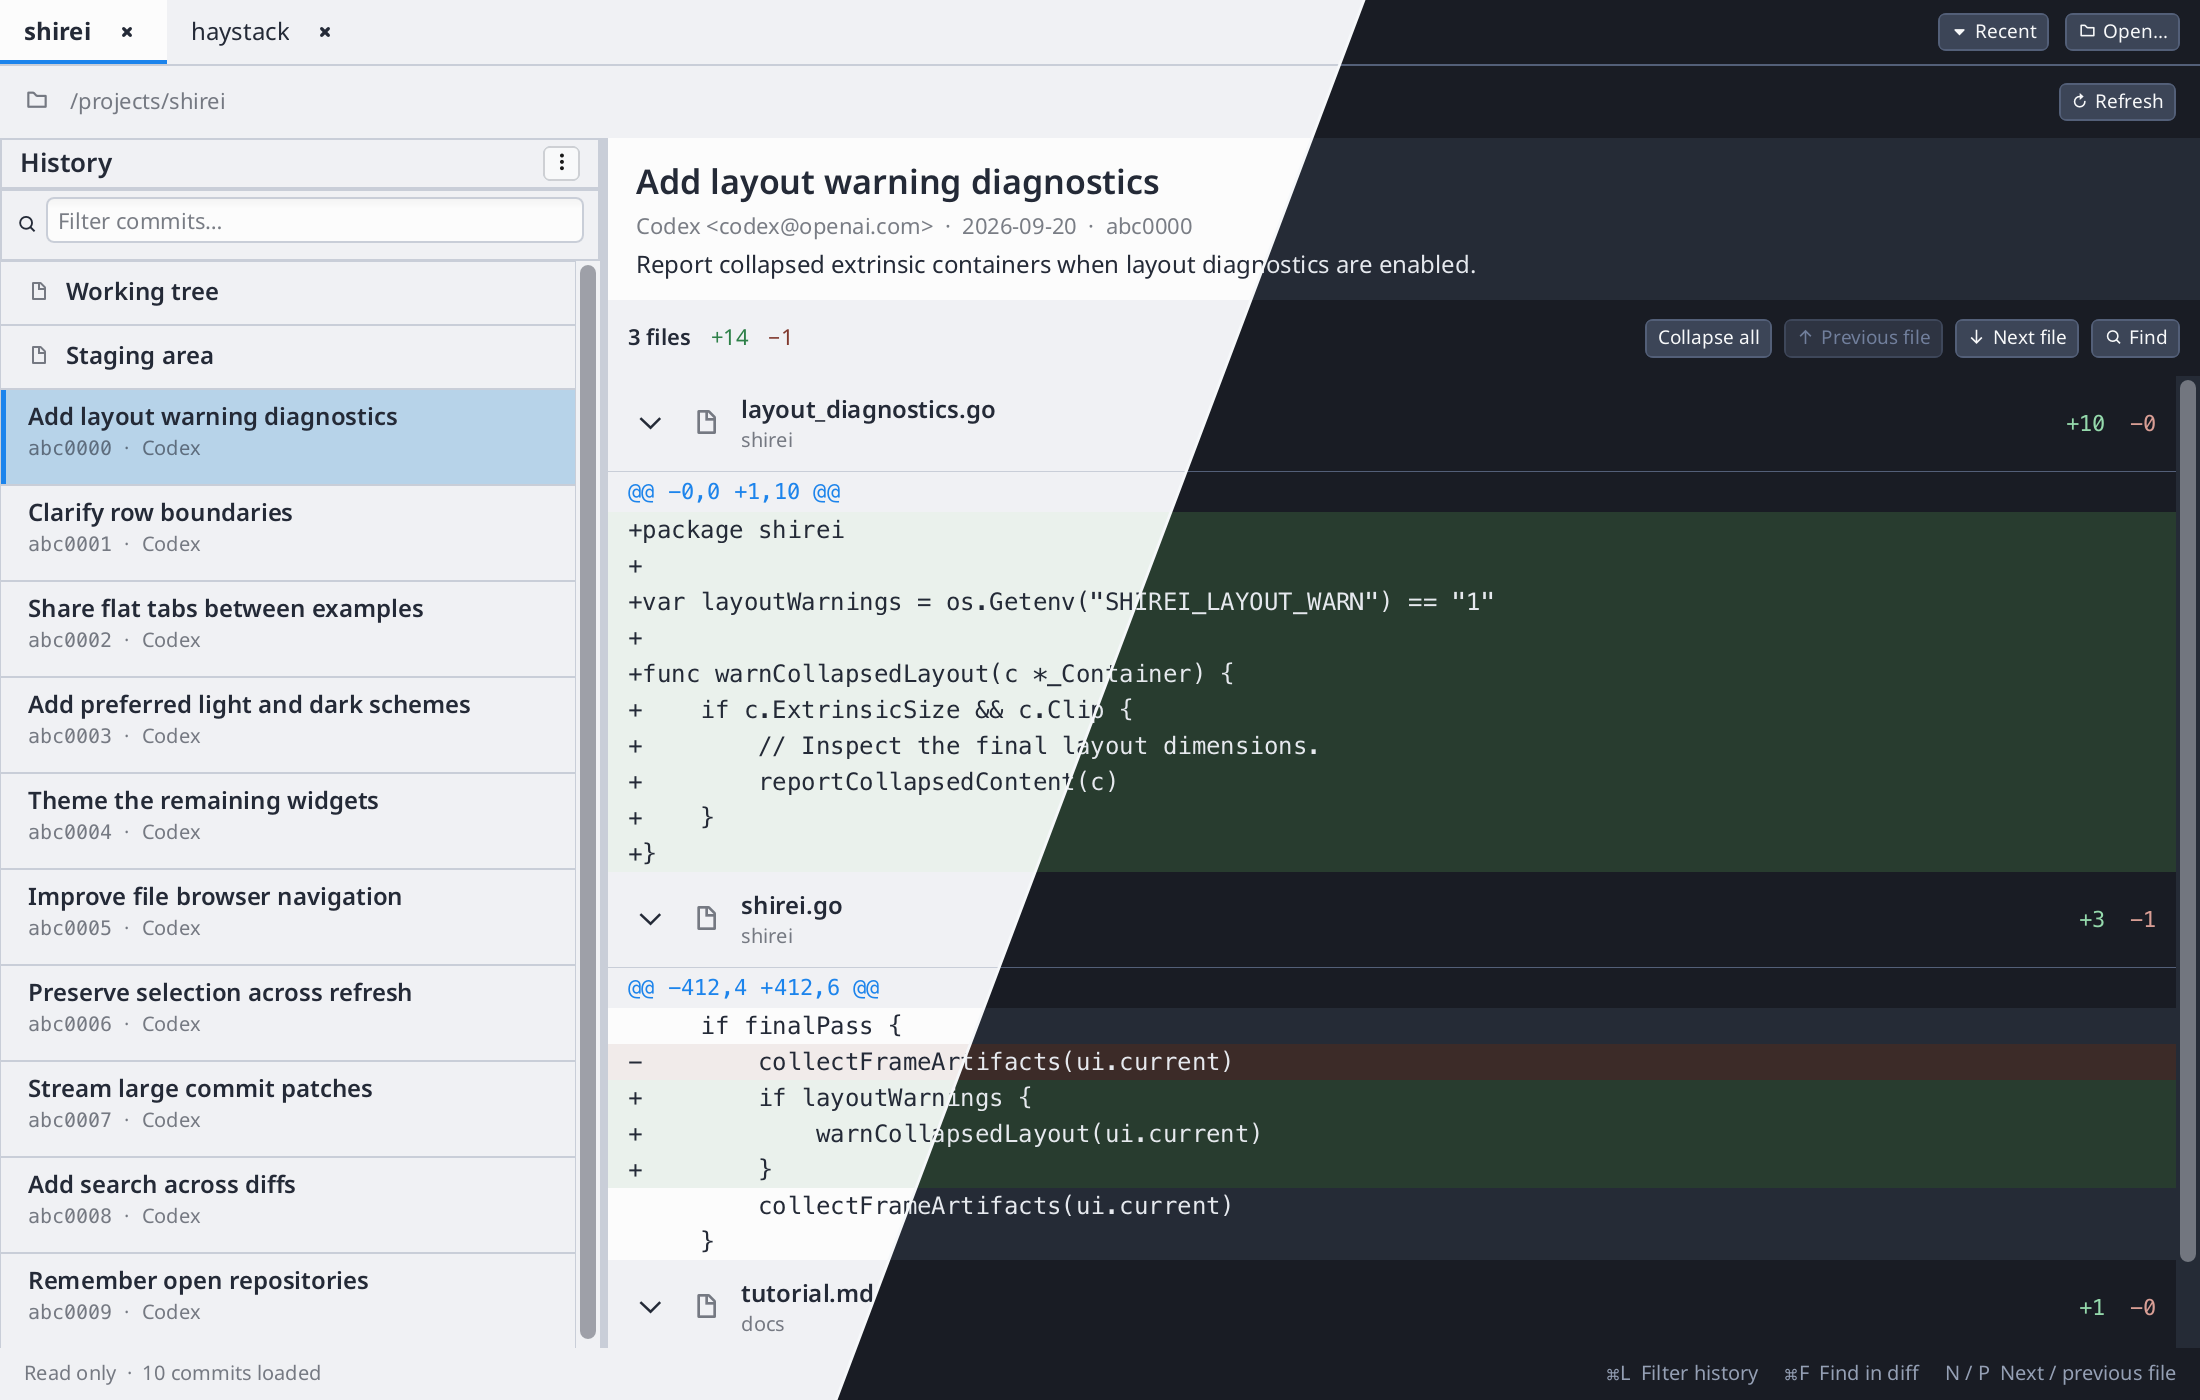2200x1400 pixels.
Task: Select commit Add preferred light and dark schemes
Action: click(x=288, y=725)
